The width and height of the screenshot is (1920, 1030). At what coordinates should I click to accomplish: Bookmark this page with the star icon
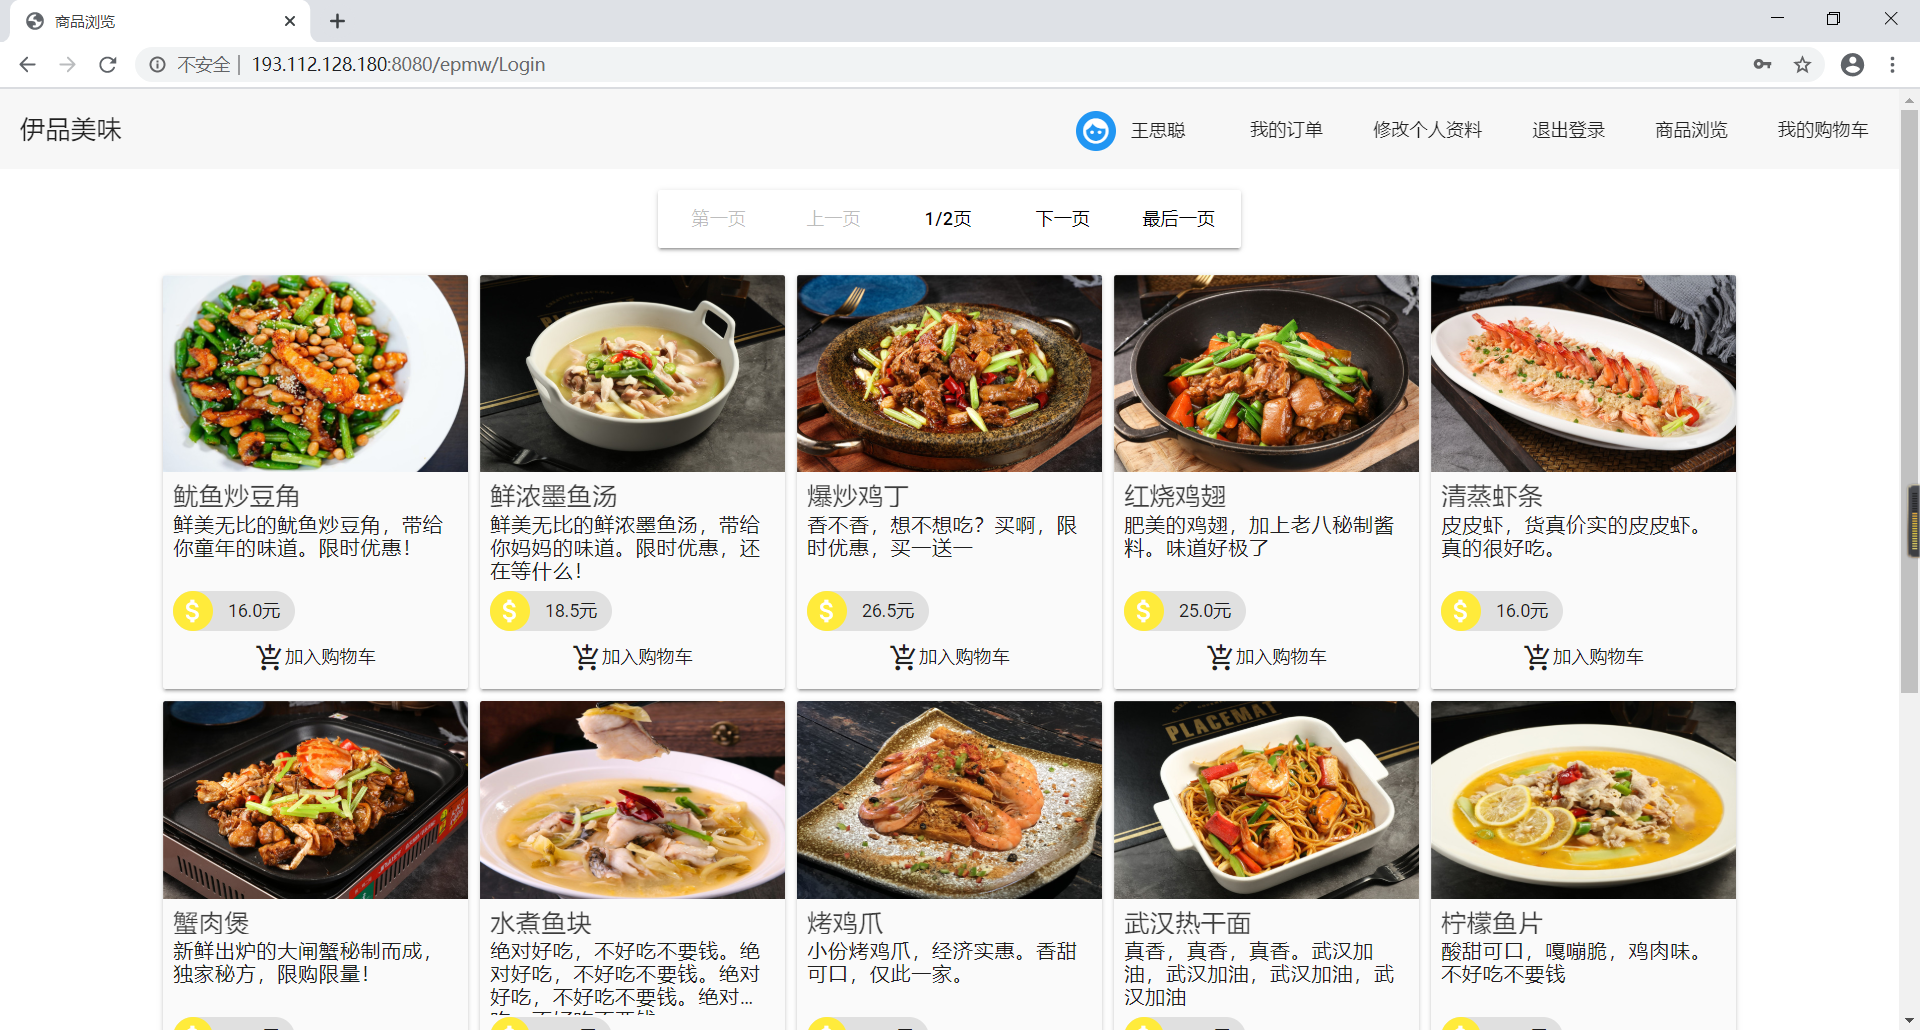click(x=1802, y=65)
